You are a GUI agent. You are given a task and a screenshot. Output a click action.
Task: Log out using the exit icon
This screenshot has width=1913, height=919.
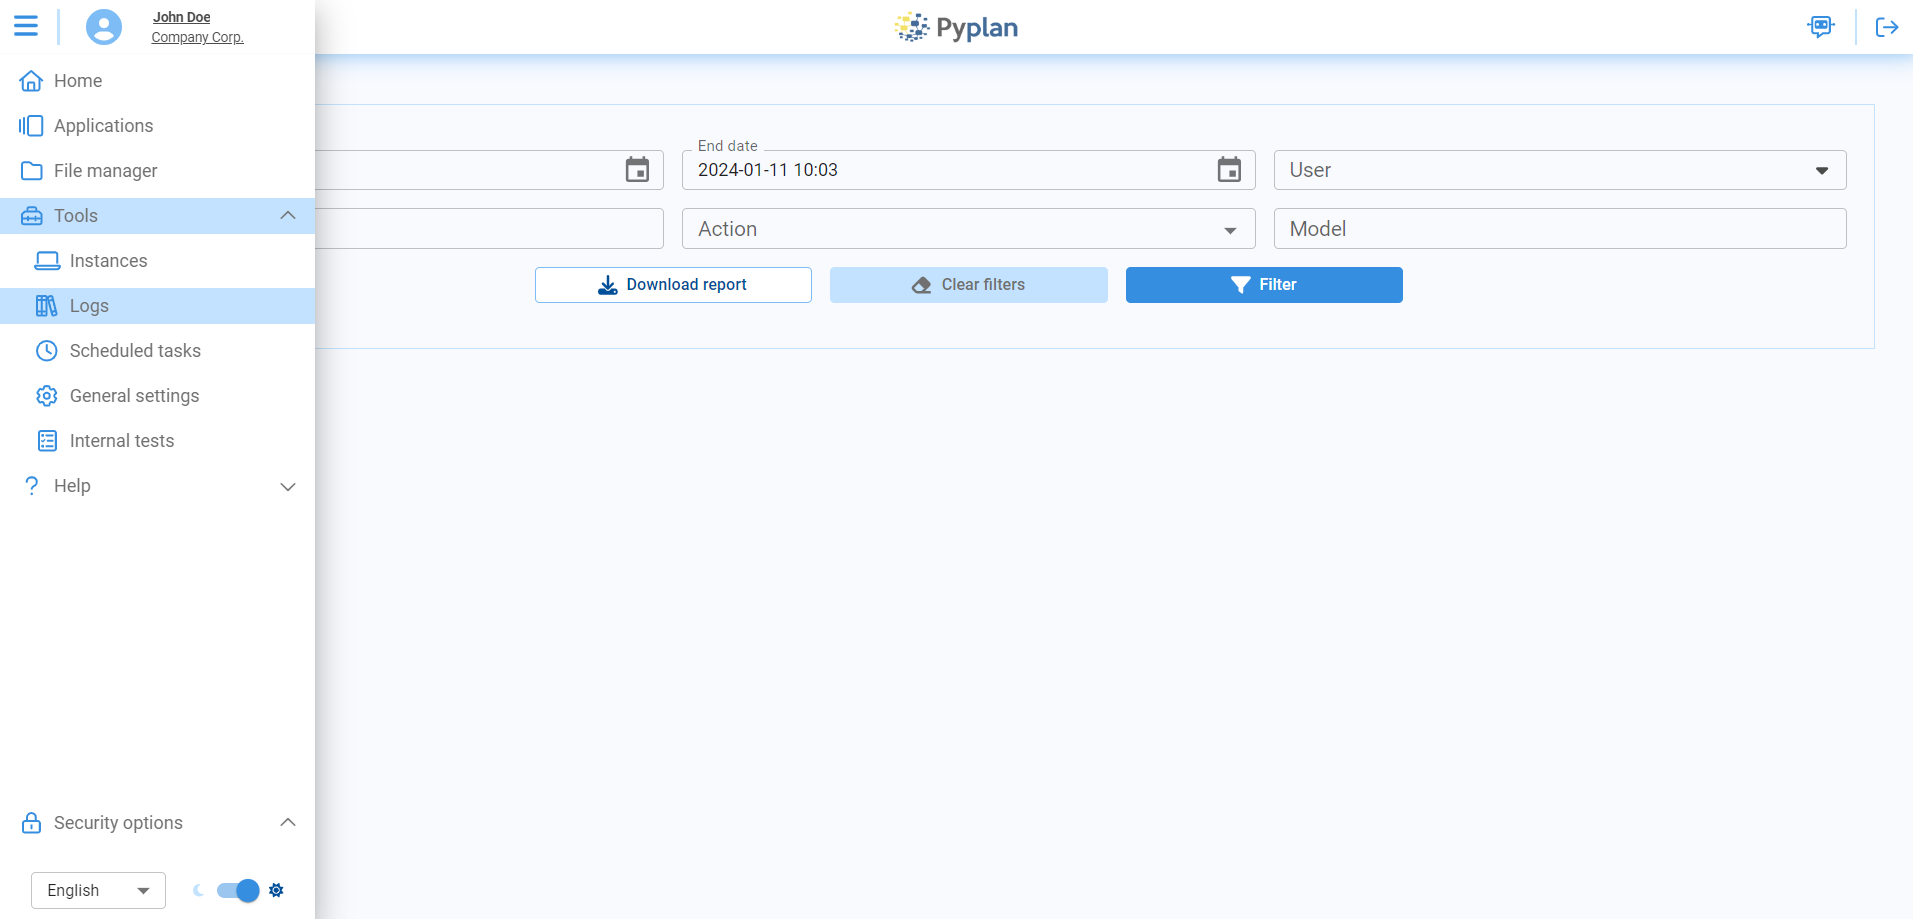1886,27
